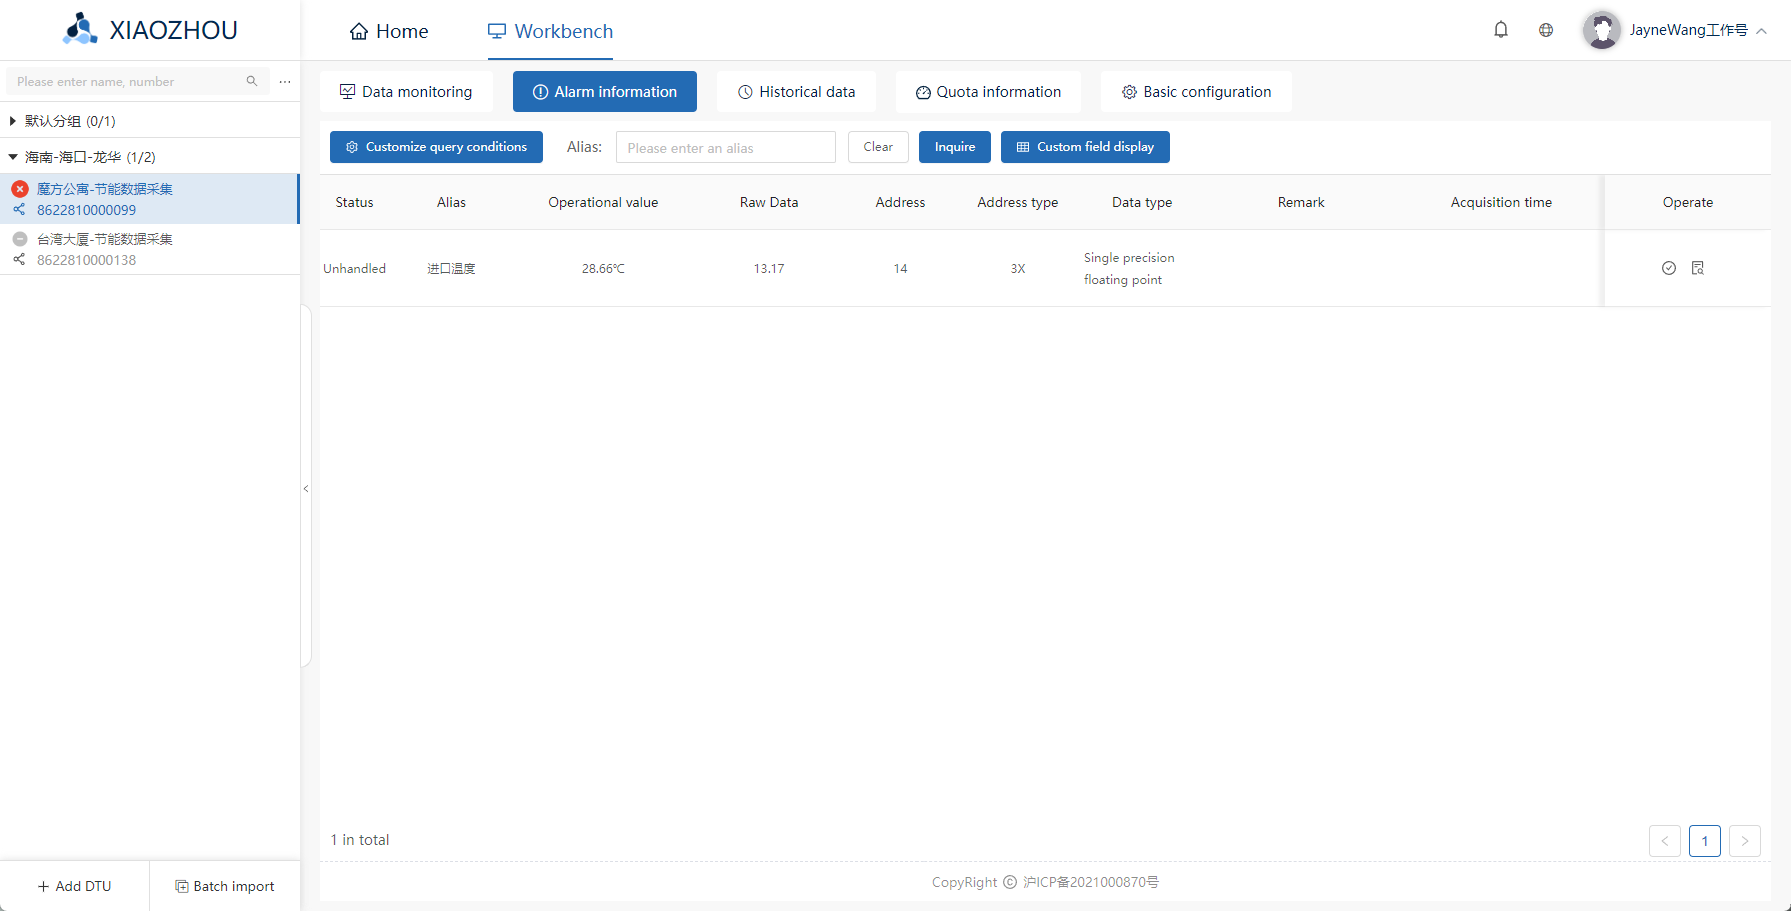Switch to Data monitoring tab
1791x911 pixels.
[x=406, y=92]
